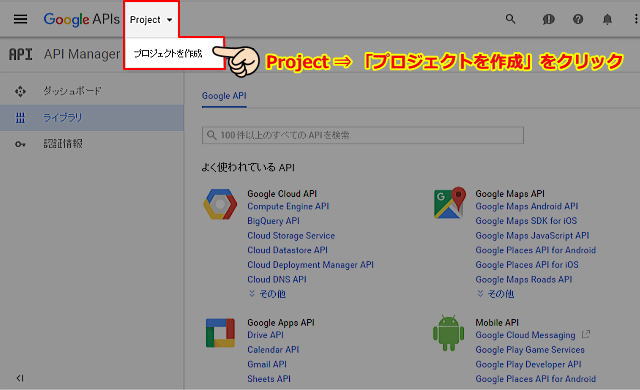Image resolution: width=640 pixels, height=390 pixels.
Task: Click the Google Cloud API heading
Action: pyautogui.click(x=282, y=194)
